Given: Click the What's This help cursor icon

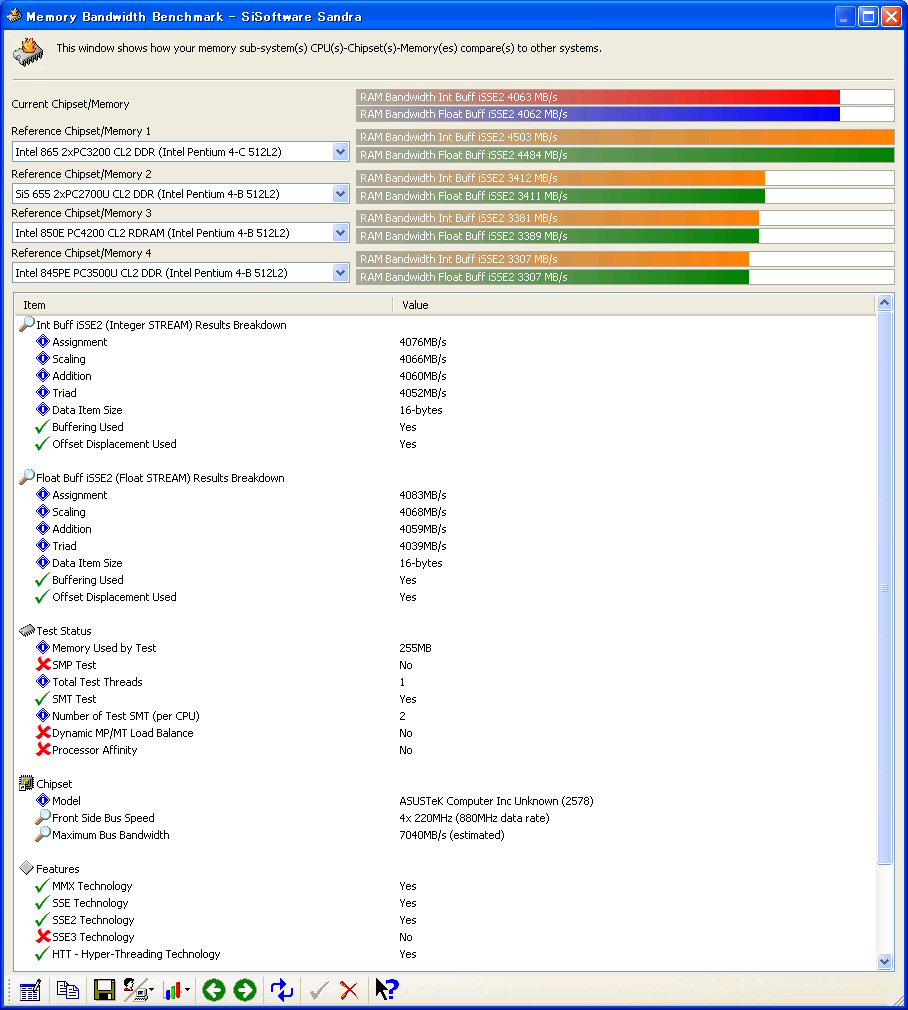Looking at the screenshot, I should pyautogui.click(x=386, y=989).
